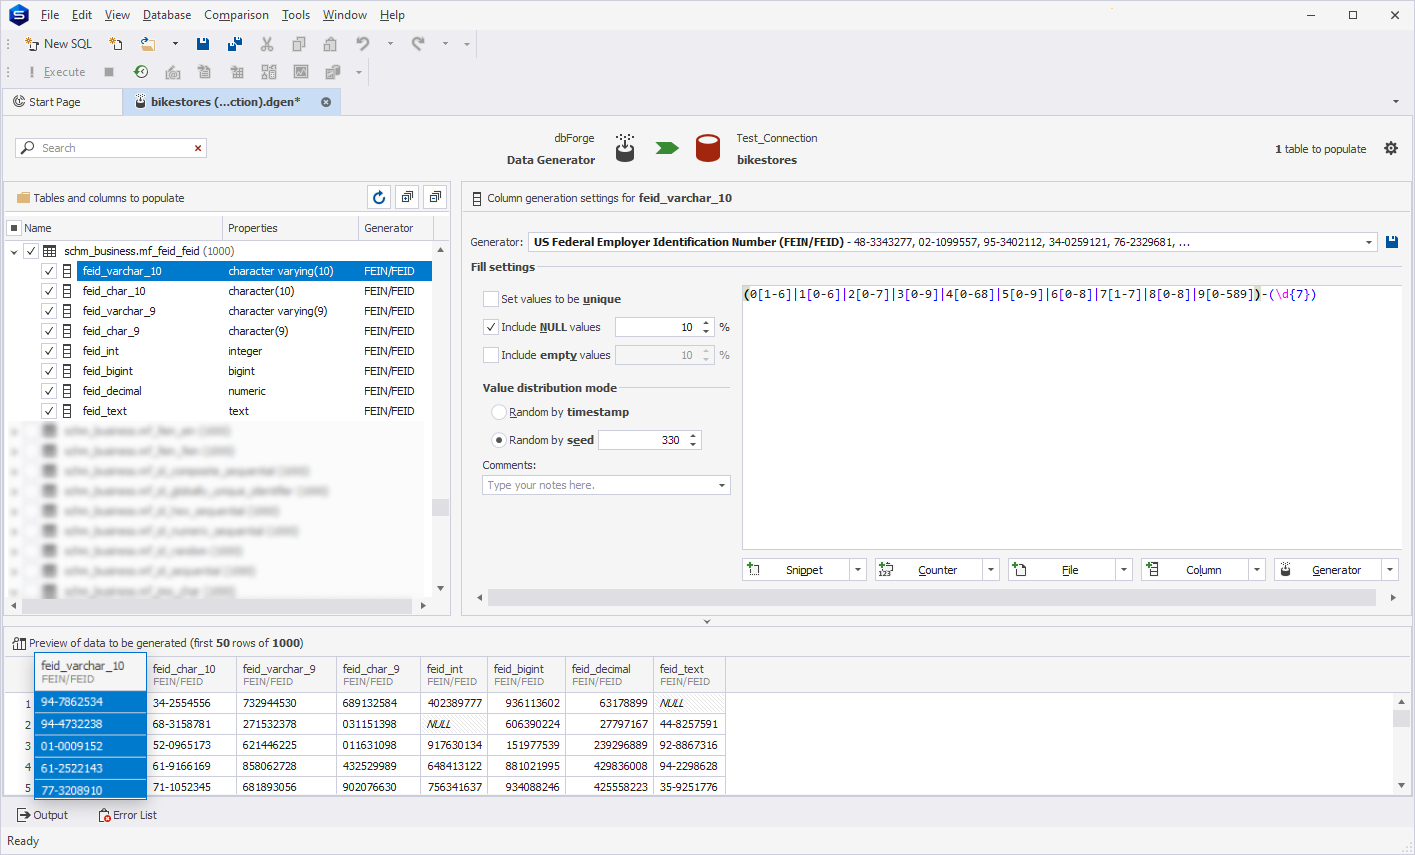Click the Save All icon
Viewport: 1415px width, 855px height.
pos(235,44)
